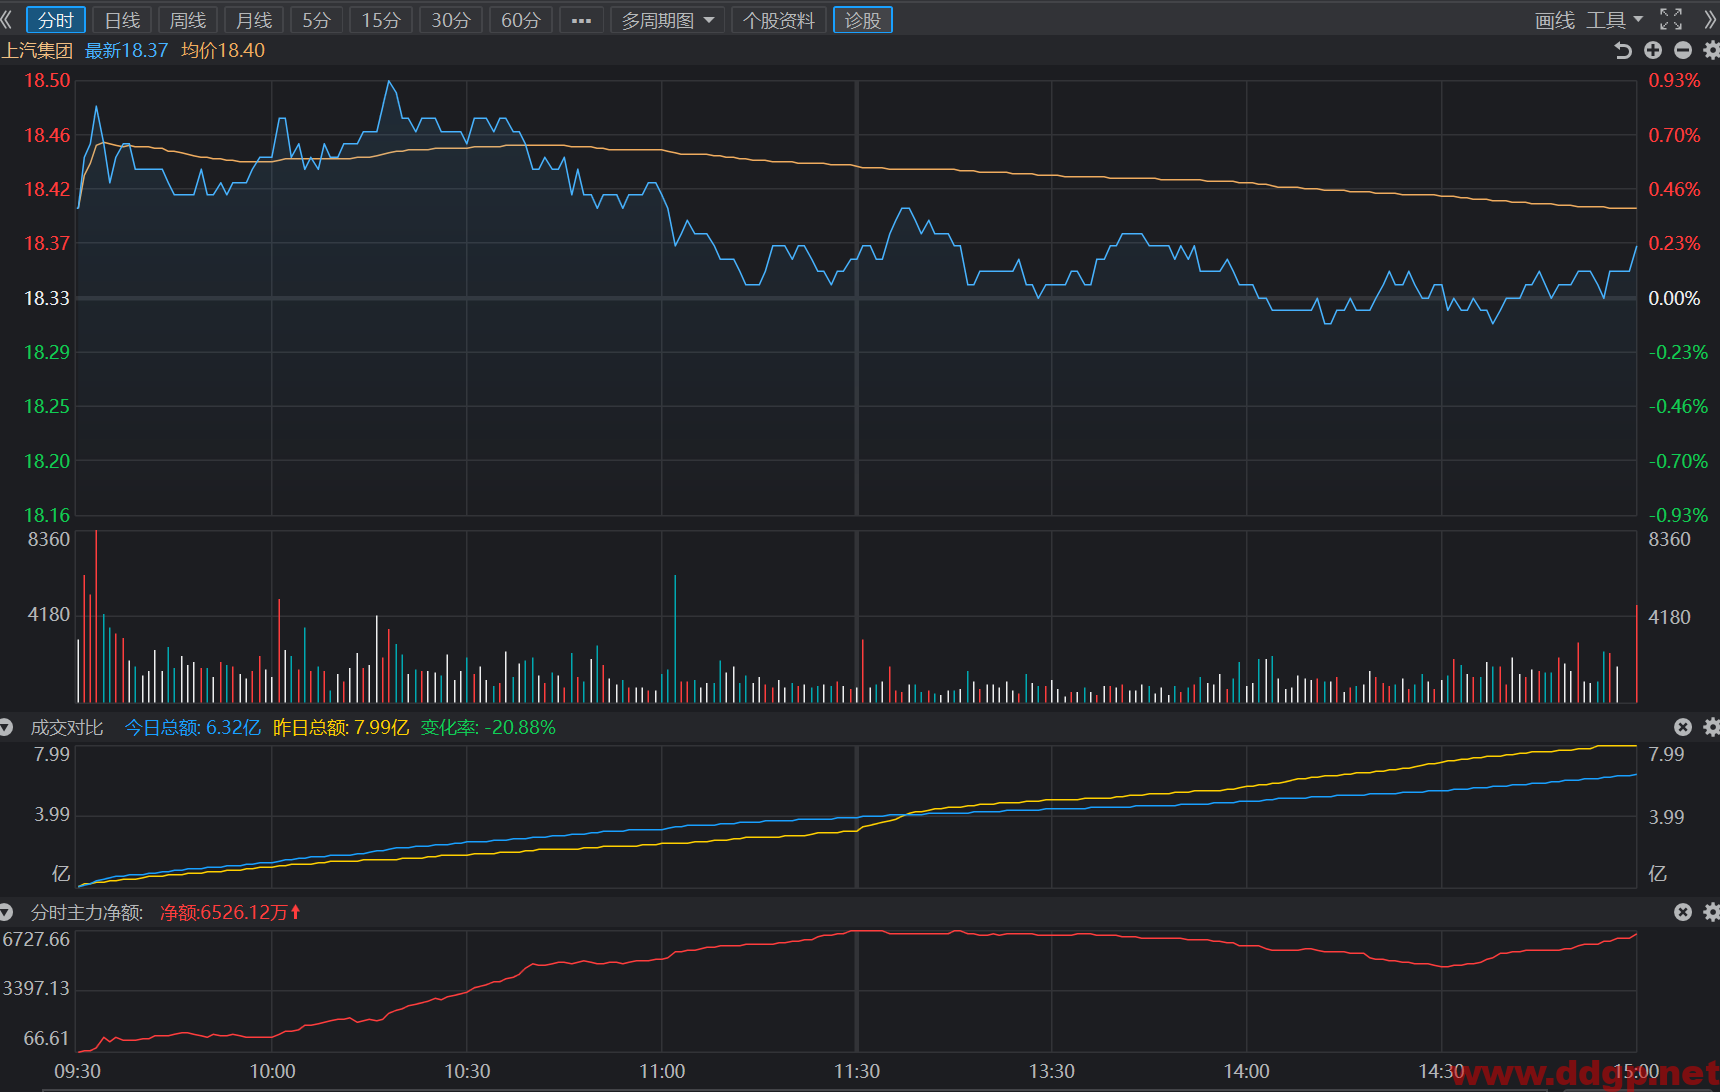Open 分时主力净额 panel settings gear
The width and height of the screenshot is (1720, 1092).
(x=1711, y=912)
